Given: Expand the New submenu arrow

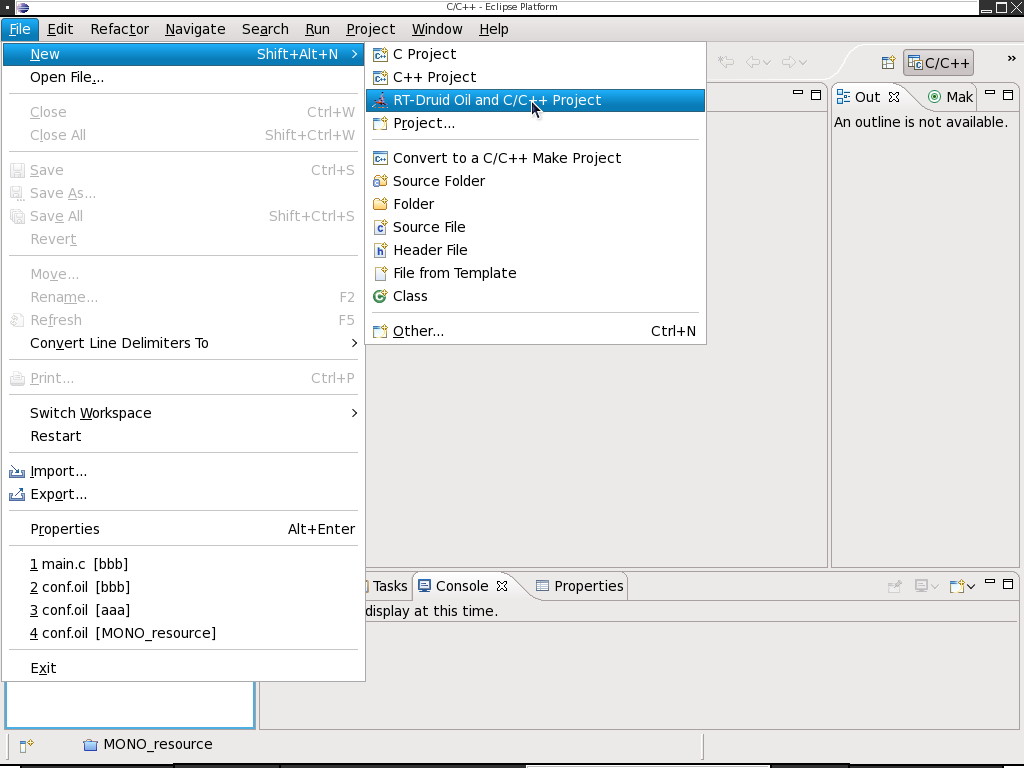Looking at the screenshot, I should tap(355, 54).
